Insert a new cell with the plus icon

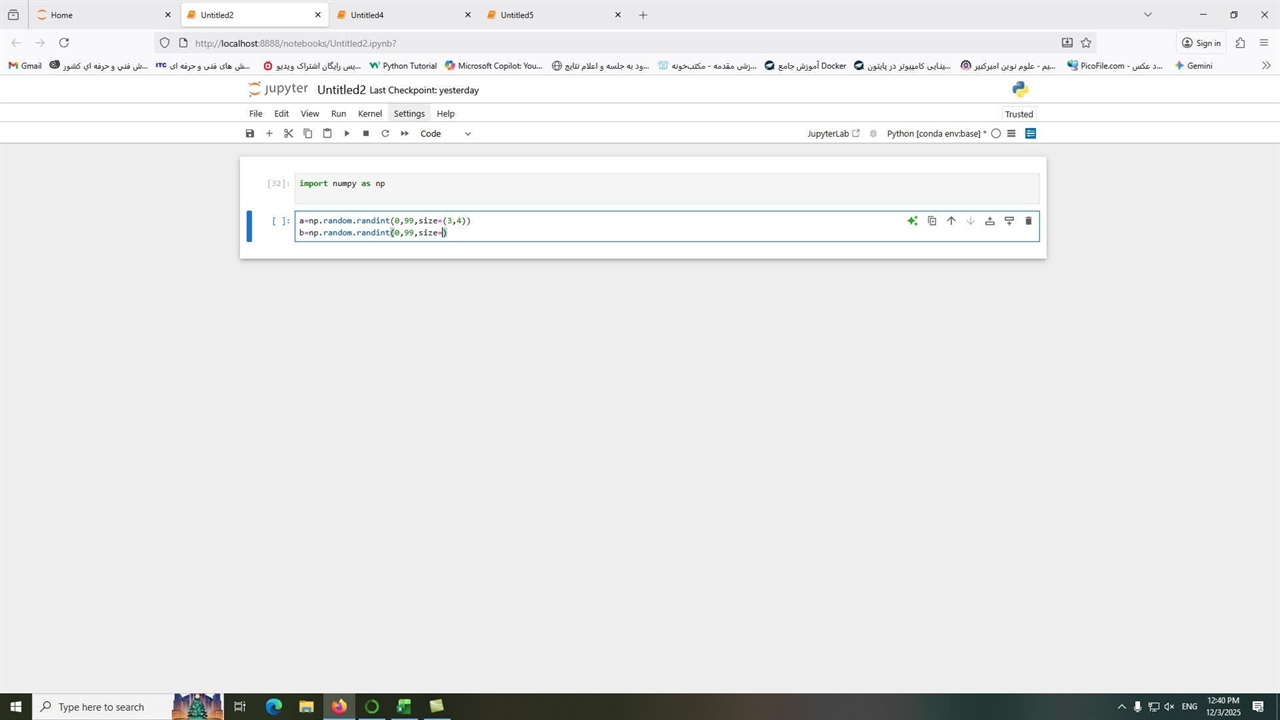coord(269,133)
